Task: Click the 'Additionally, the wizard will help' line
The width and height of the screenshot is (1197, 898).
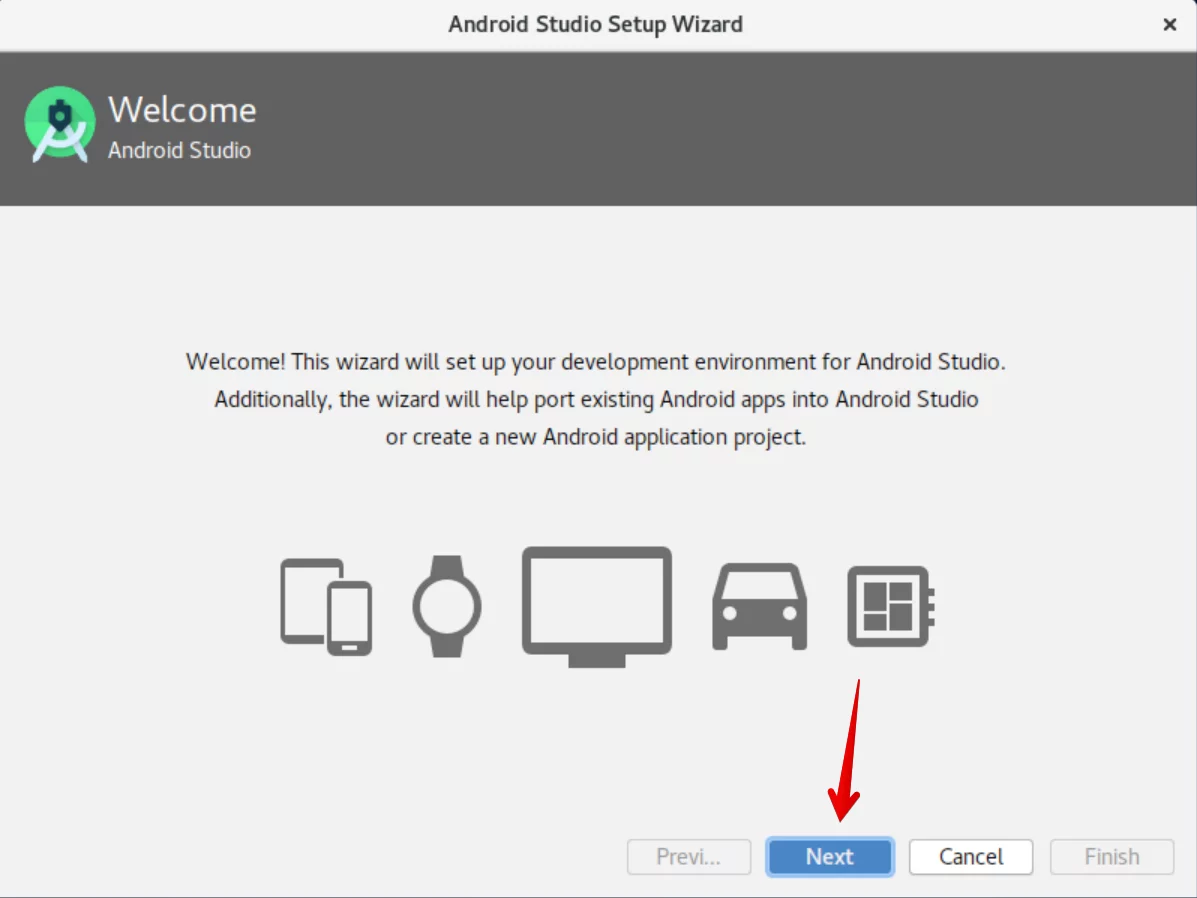Action: click(x=596, y=399)
